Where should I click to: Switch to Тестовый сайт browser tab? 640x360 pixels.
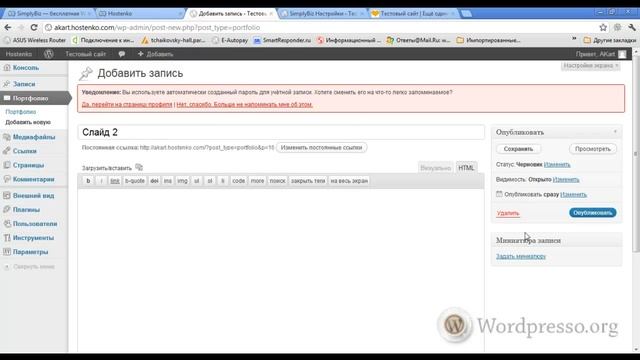coord(413,13)
